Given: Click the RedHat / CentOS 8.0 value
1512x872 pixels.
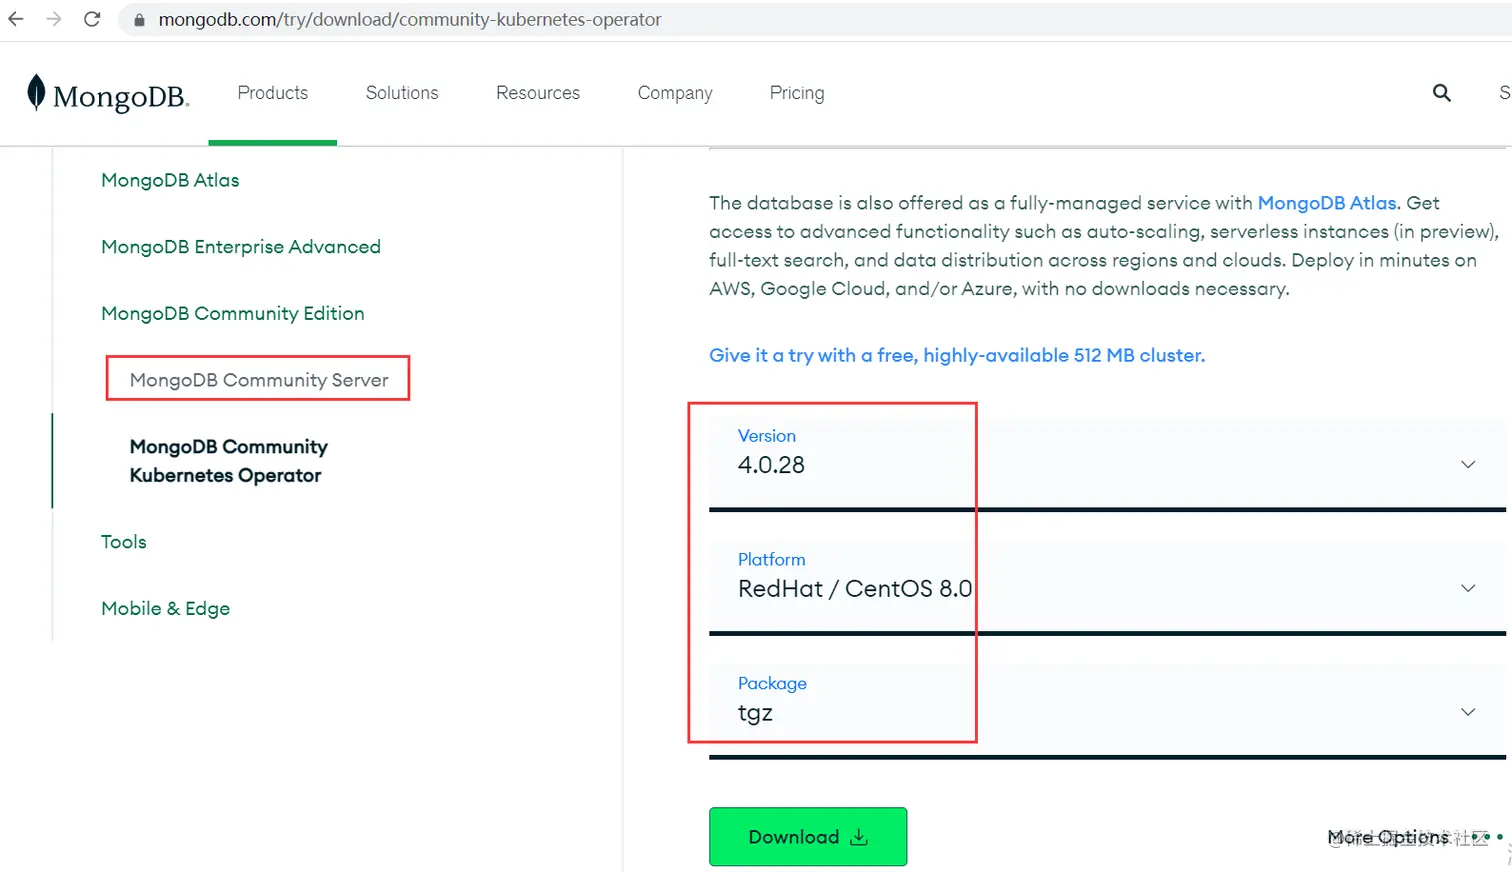Looking at the screenshot, I should click(x=855, y=589).
